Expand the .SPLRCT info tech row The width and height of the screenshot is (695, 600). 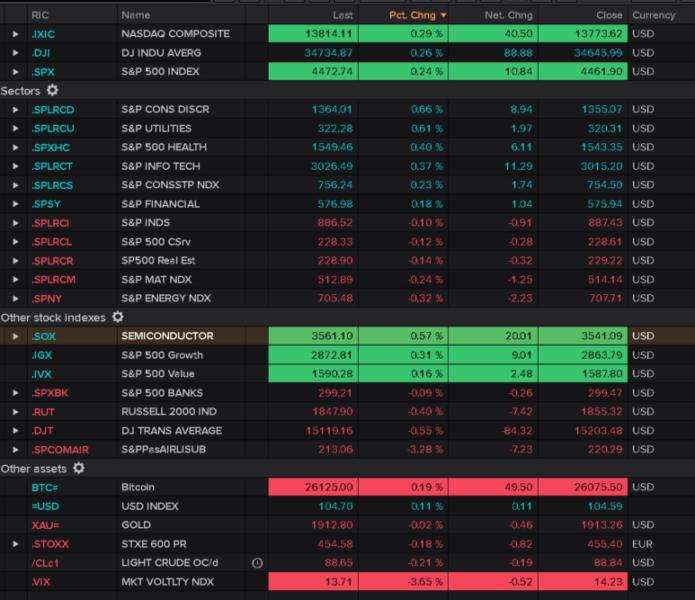(x=16, y=166)
